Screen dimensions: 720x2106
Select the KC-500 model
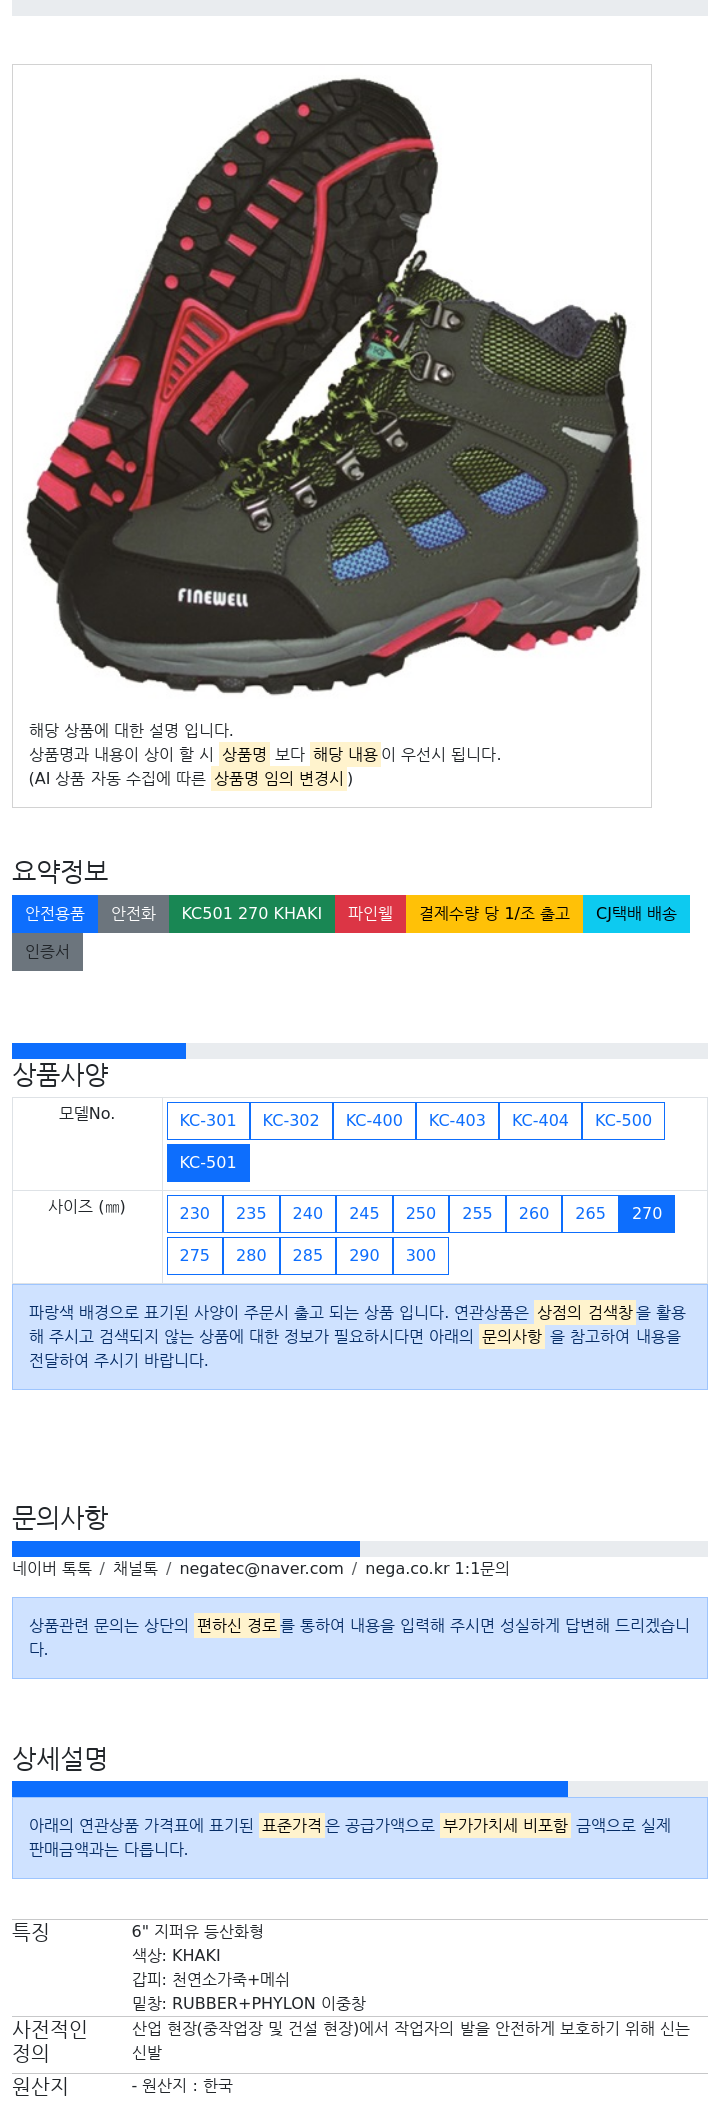click(x=623, y=1120)
